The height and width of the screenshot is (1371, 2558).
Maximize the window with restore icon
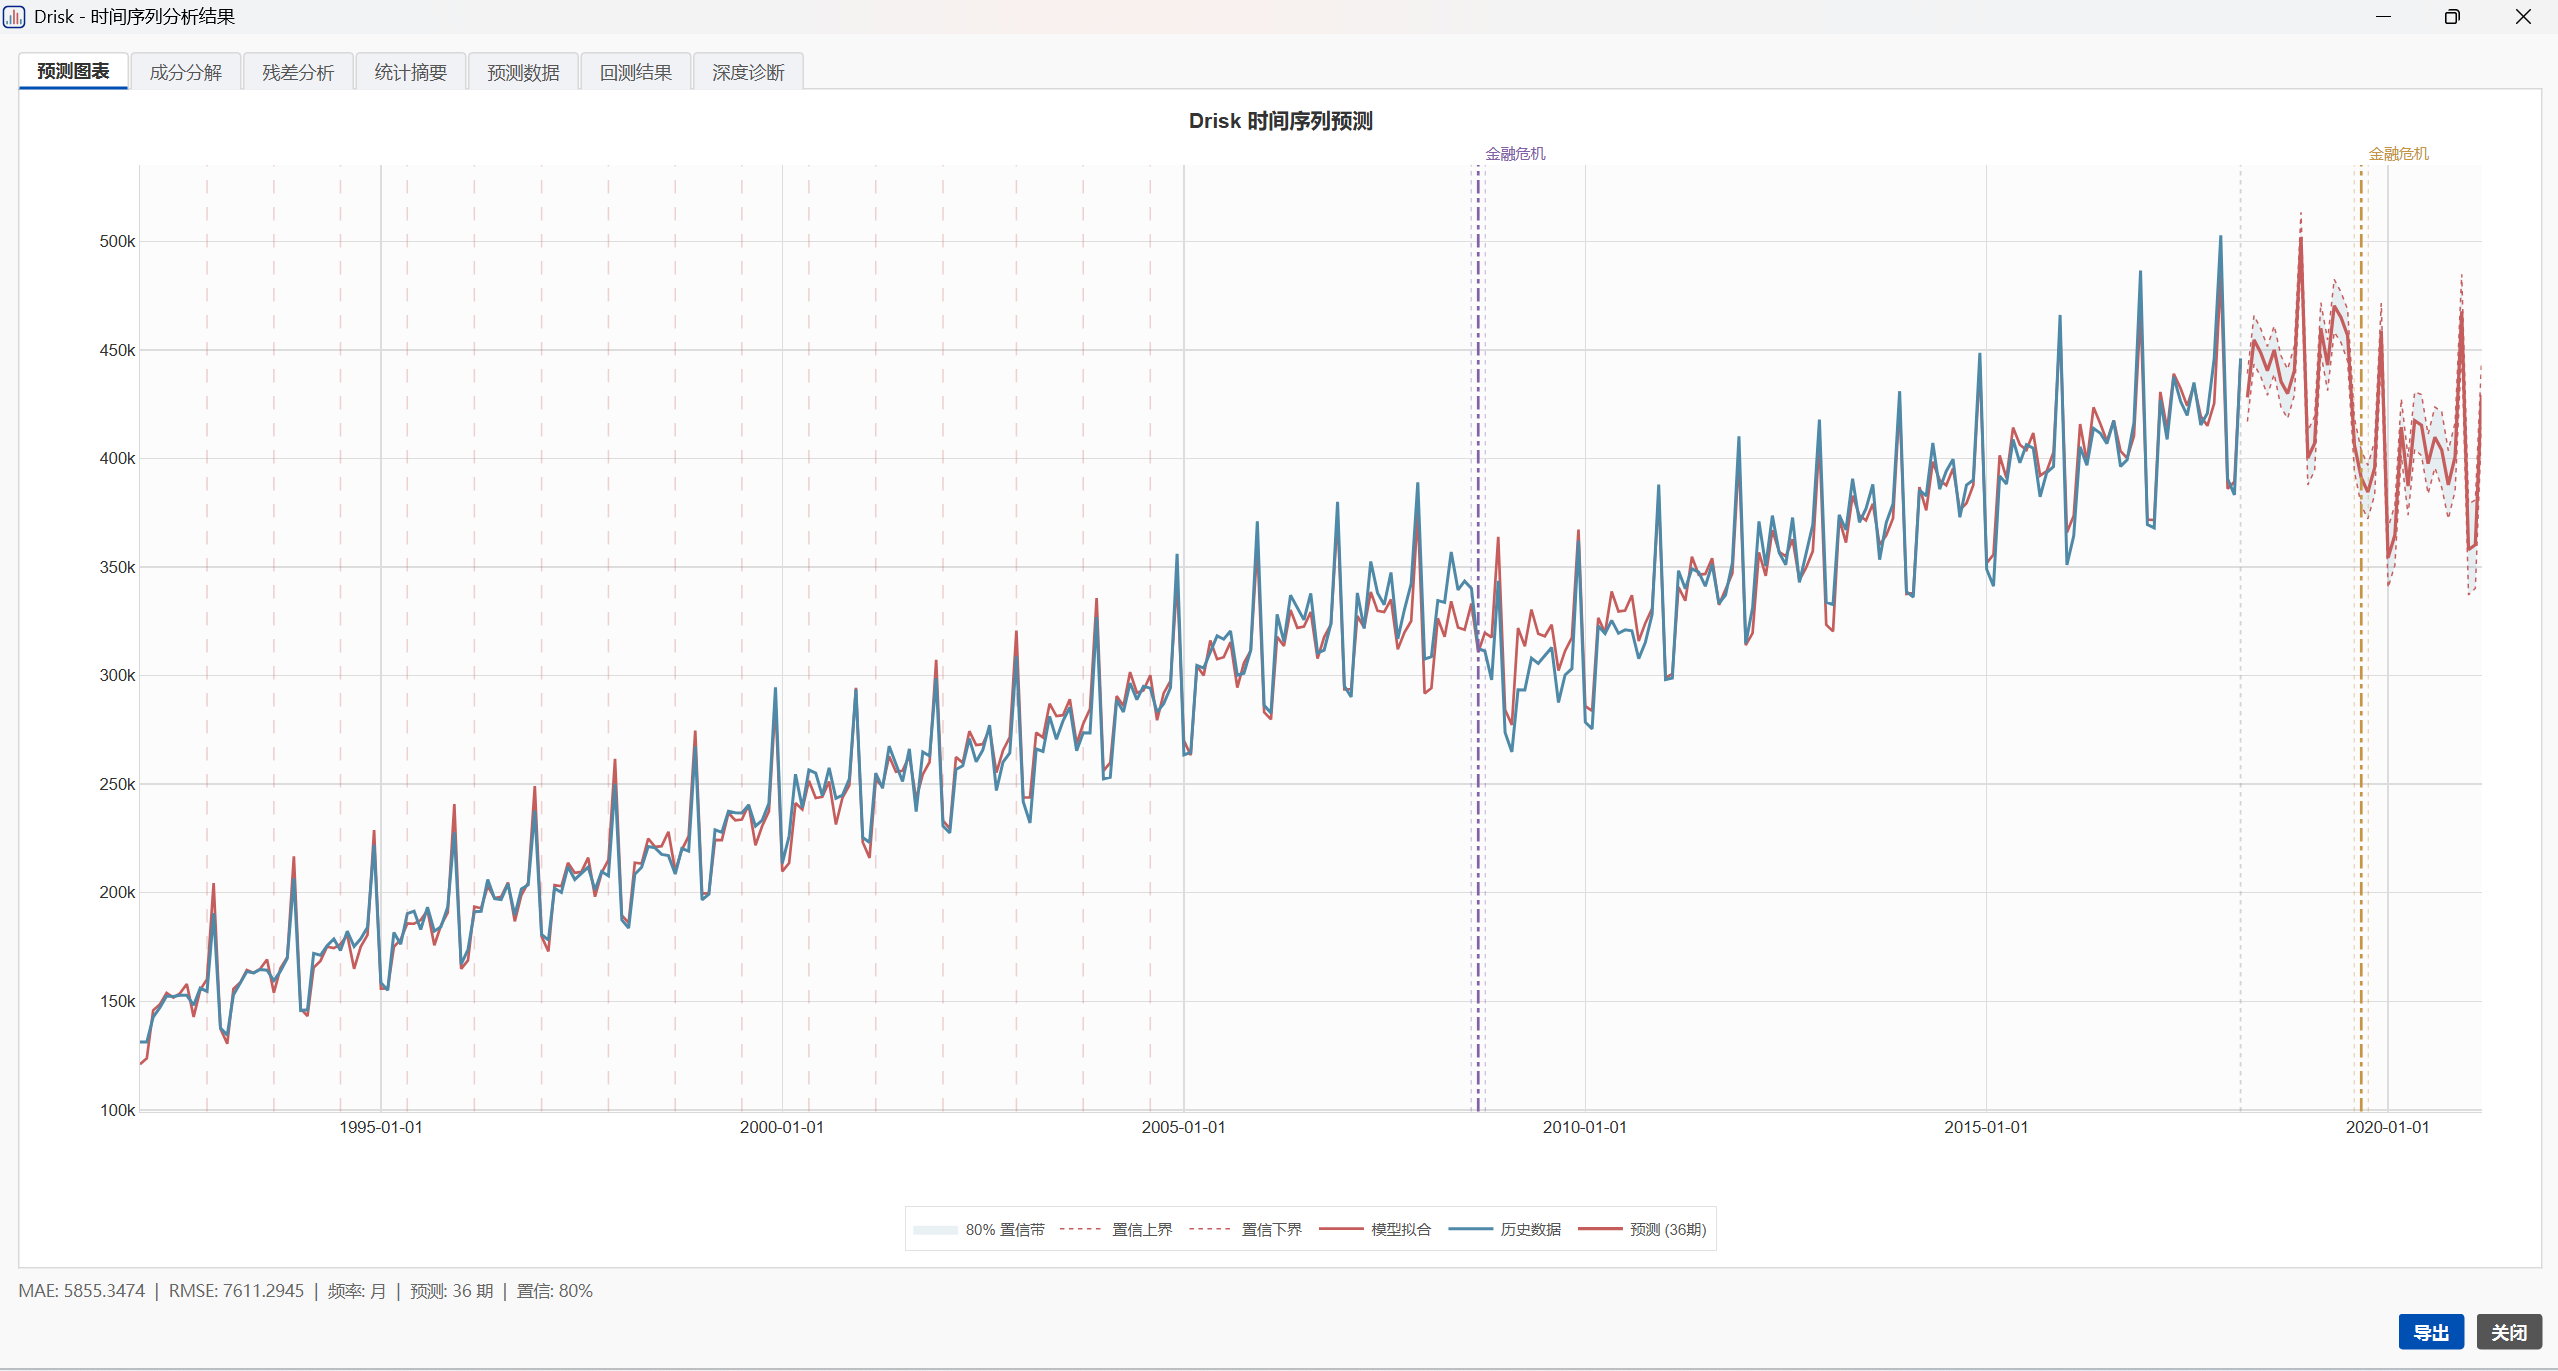click(2452, 17)
